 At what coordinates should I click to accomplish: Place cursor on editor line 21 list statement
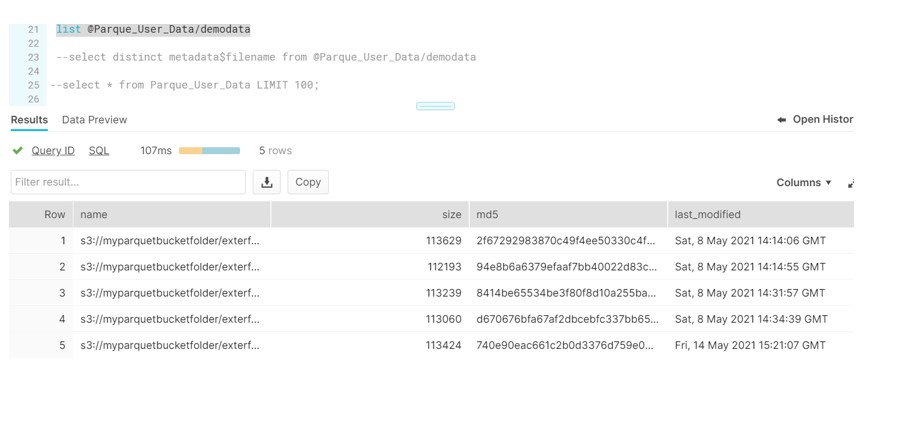[153, 30]
